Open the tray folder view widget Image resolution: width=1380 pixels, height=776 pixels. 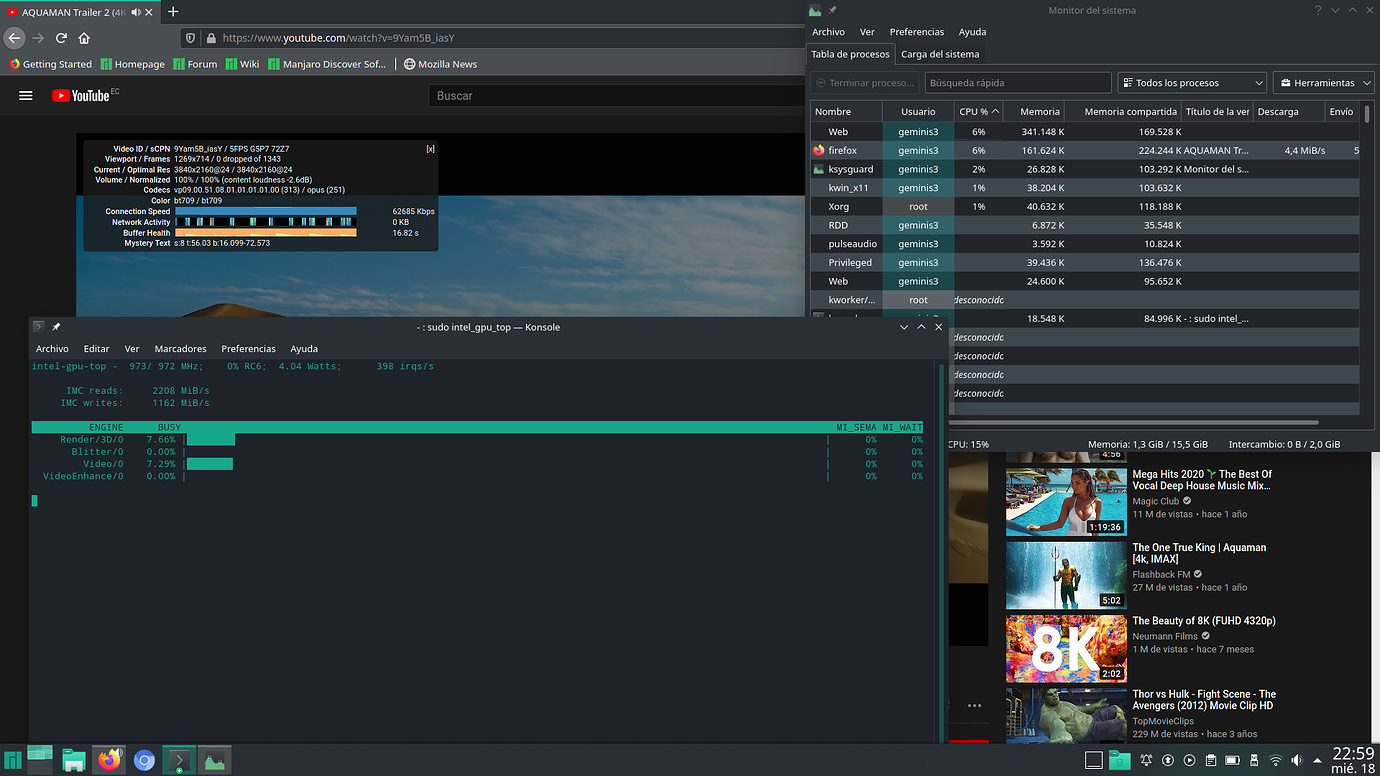click(1119, 761)
